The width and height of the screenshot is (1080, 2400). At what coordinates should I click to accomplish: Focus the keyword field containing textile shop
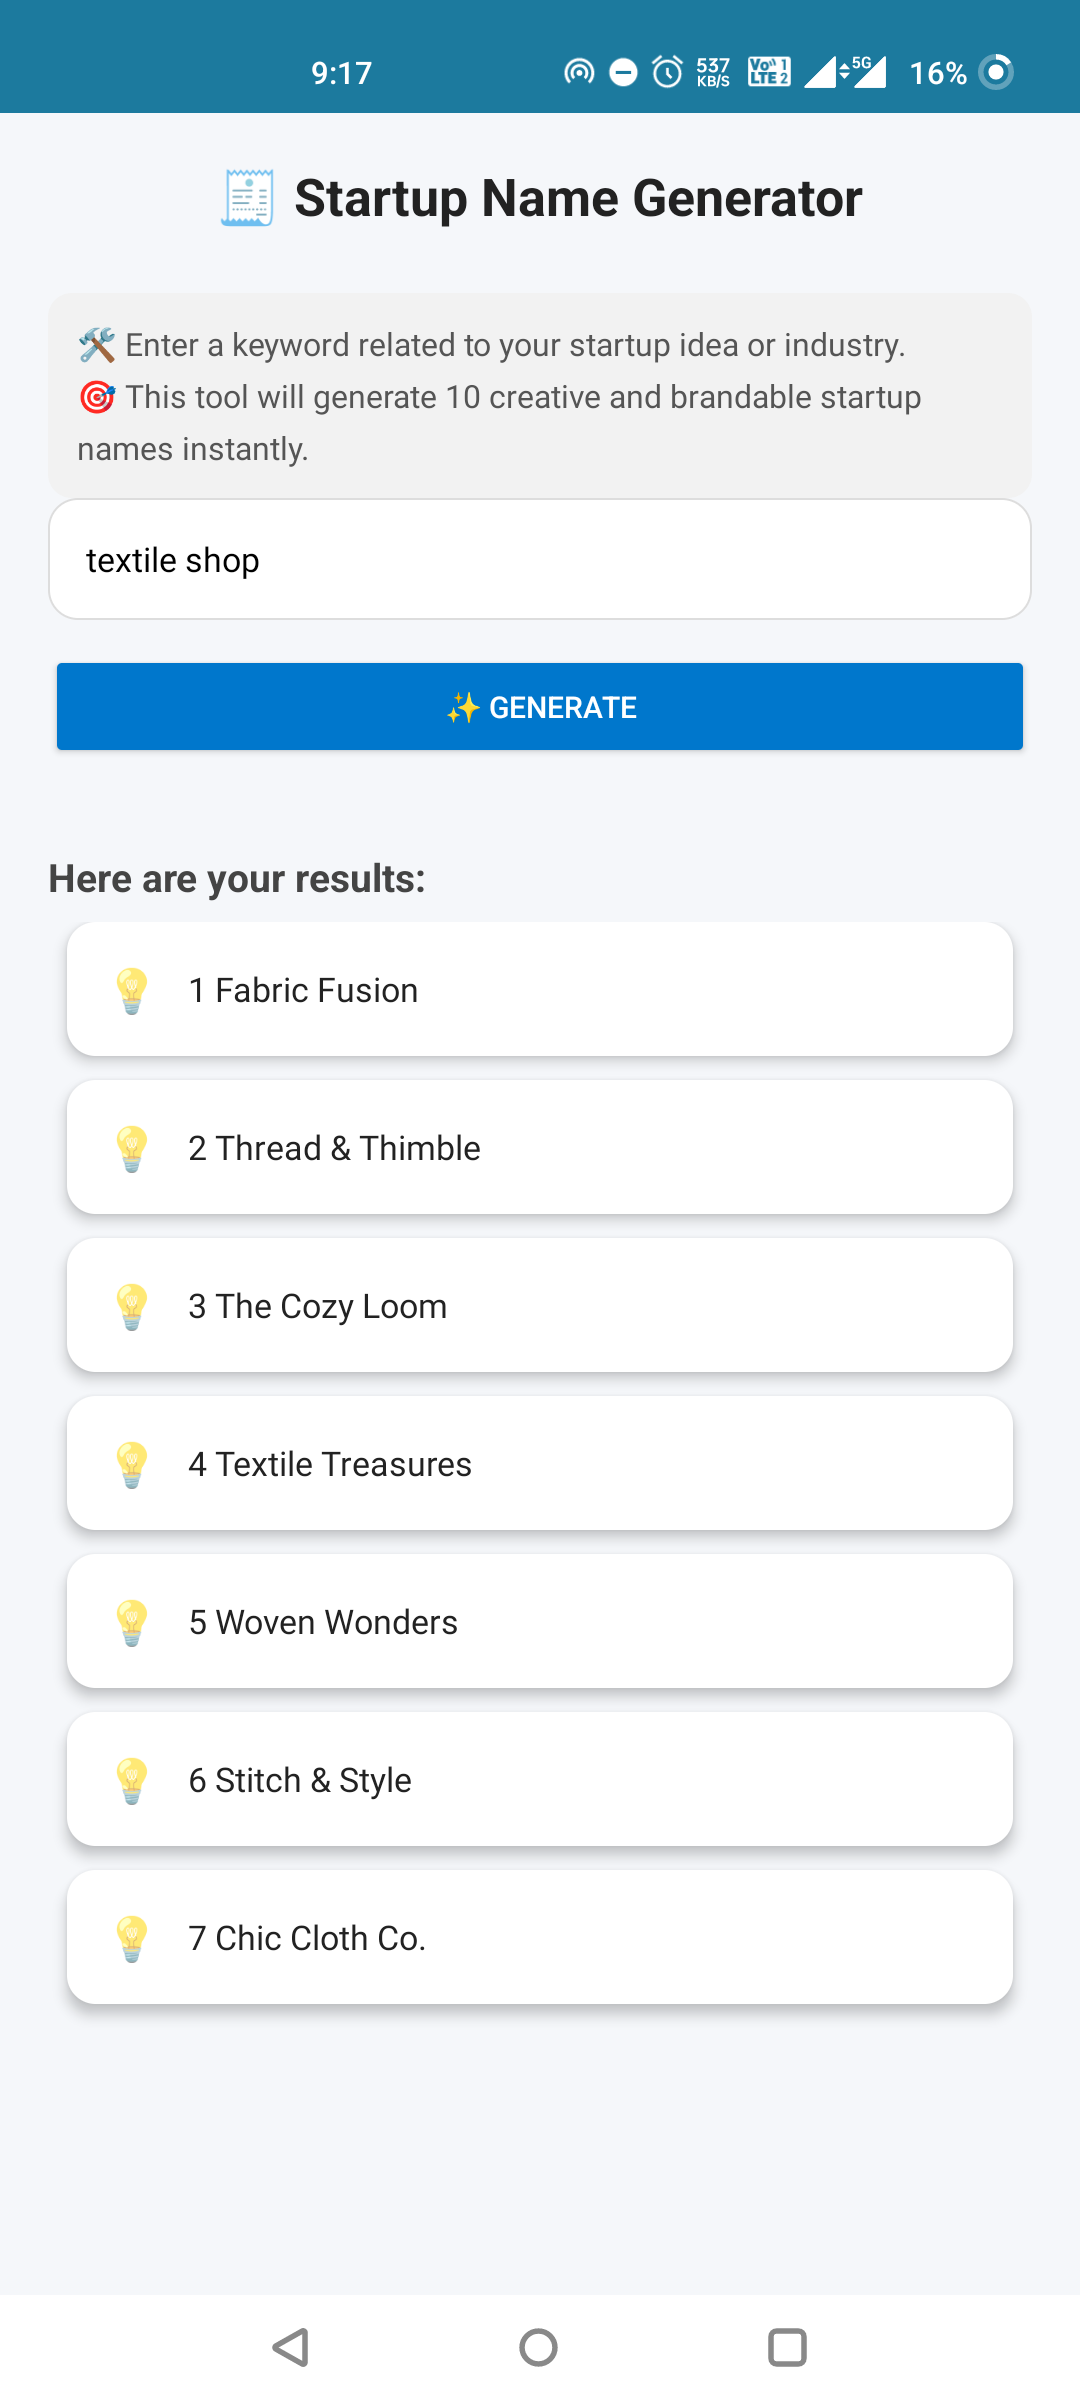540,560
